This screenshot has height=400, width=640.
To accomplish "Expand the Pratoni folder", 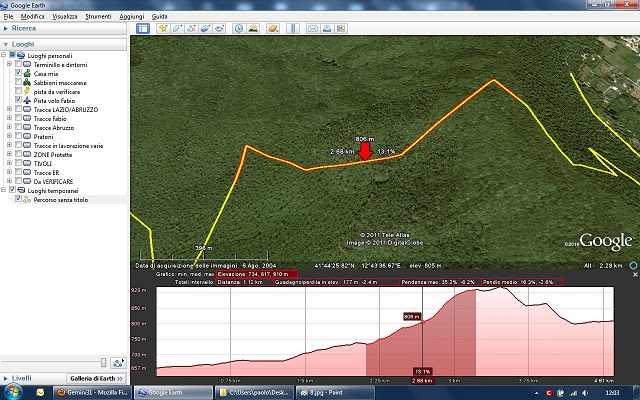I will [x=9, y=136].
